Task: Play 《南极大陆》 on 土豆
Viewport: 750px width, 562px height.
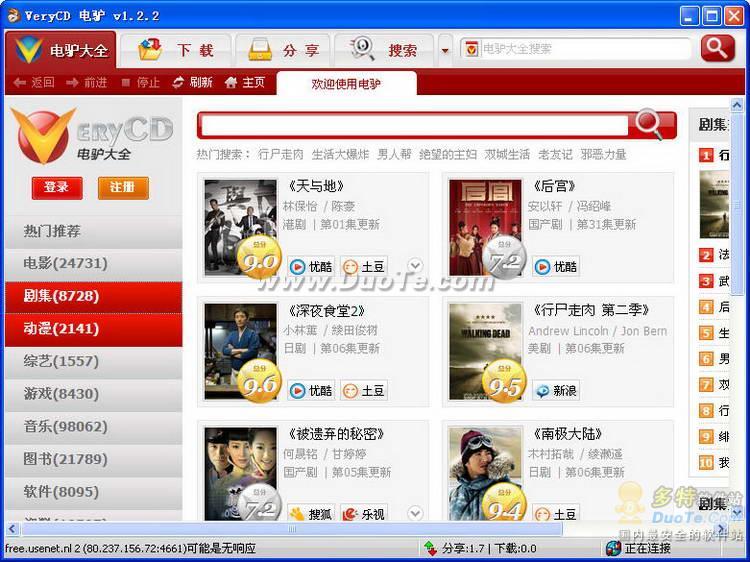Action: pos(555,513)
